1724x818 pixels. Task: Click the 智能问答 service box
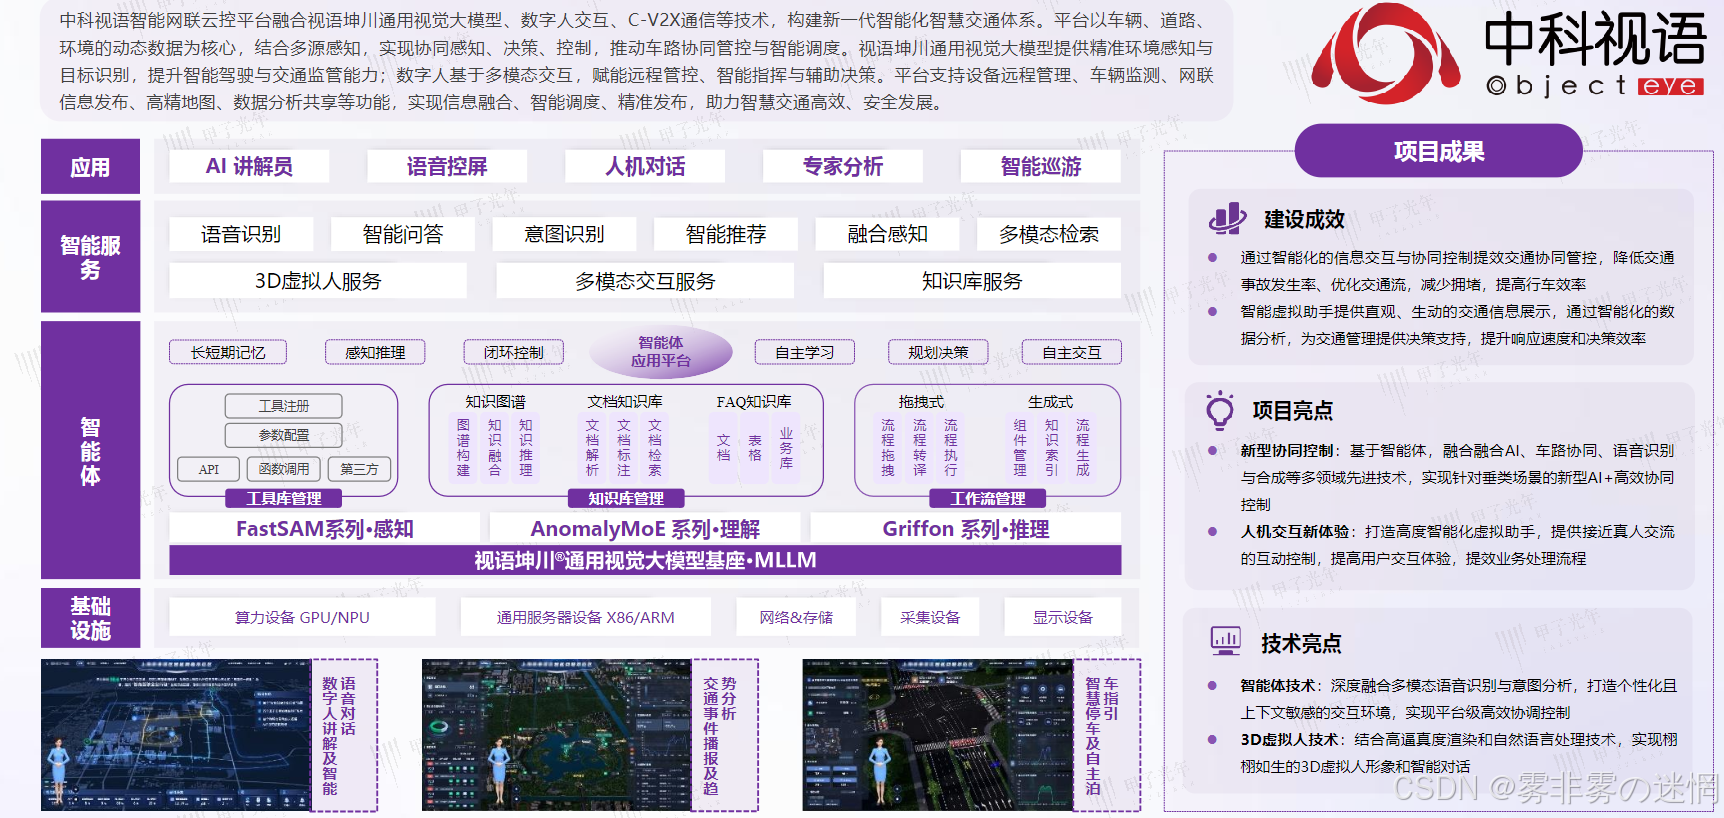click(x=403, y=234)
